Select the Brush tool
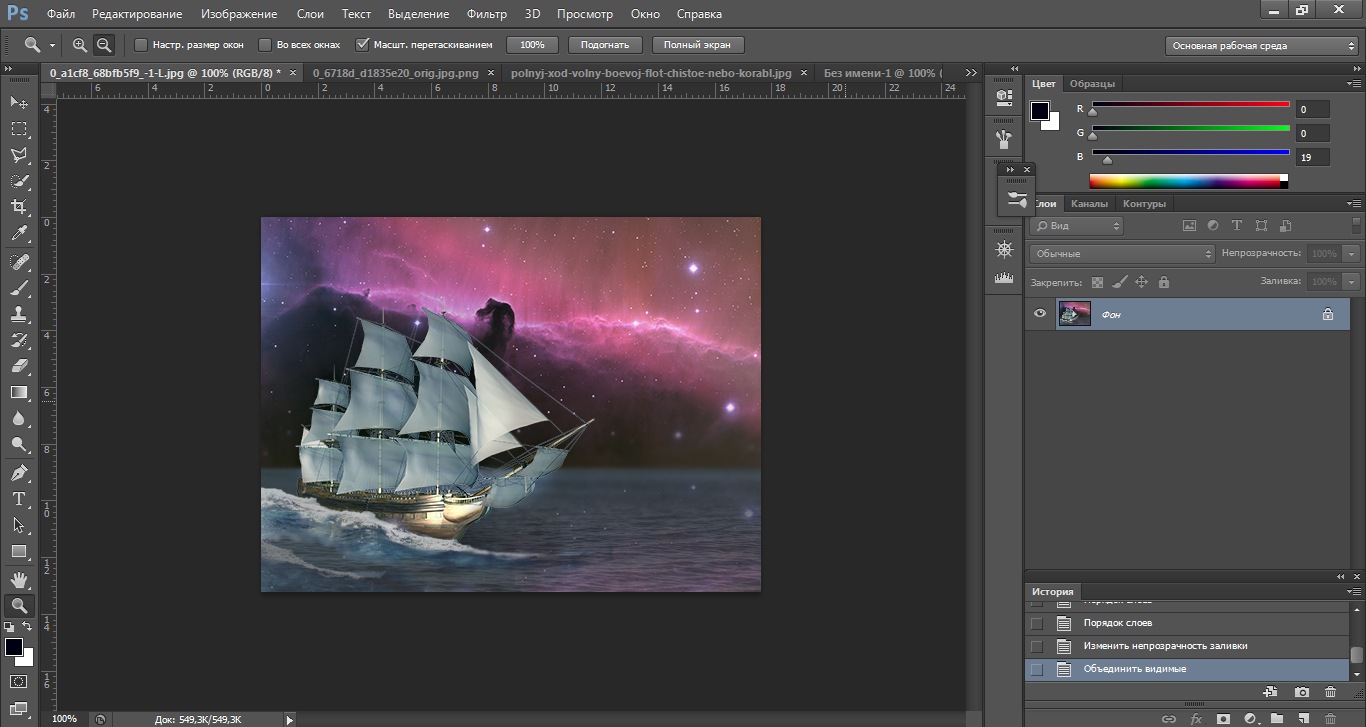The image size is (1366, 727). tap(19, 288)
